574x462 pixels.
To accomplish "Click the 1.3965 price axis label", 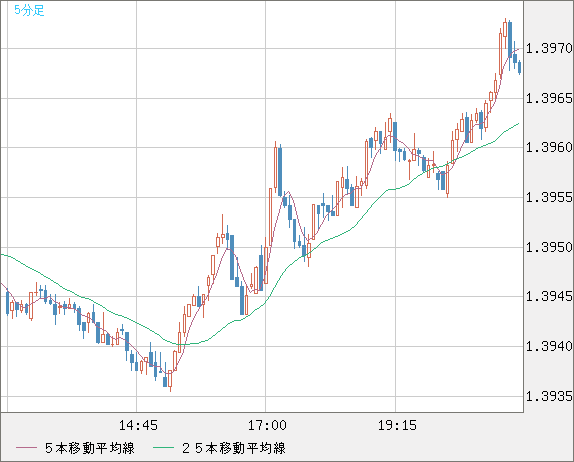I will pyautogui.click(x=549, y=98).
